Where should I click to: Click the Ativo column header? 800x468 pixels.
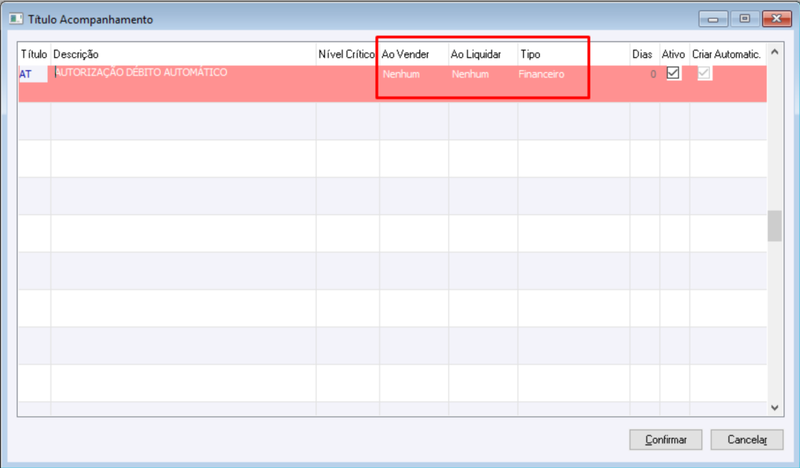pos(674,54)
